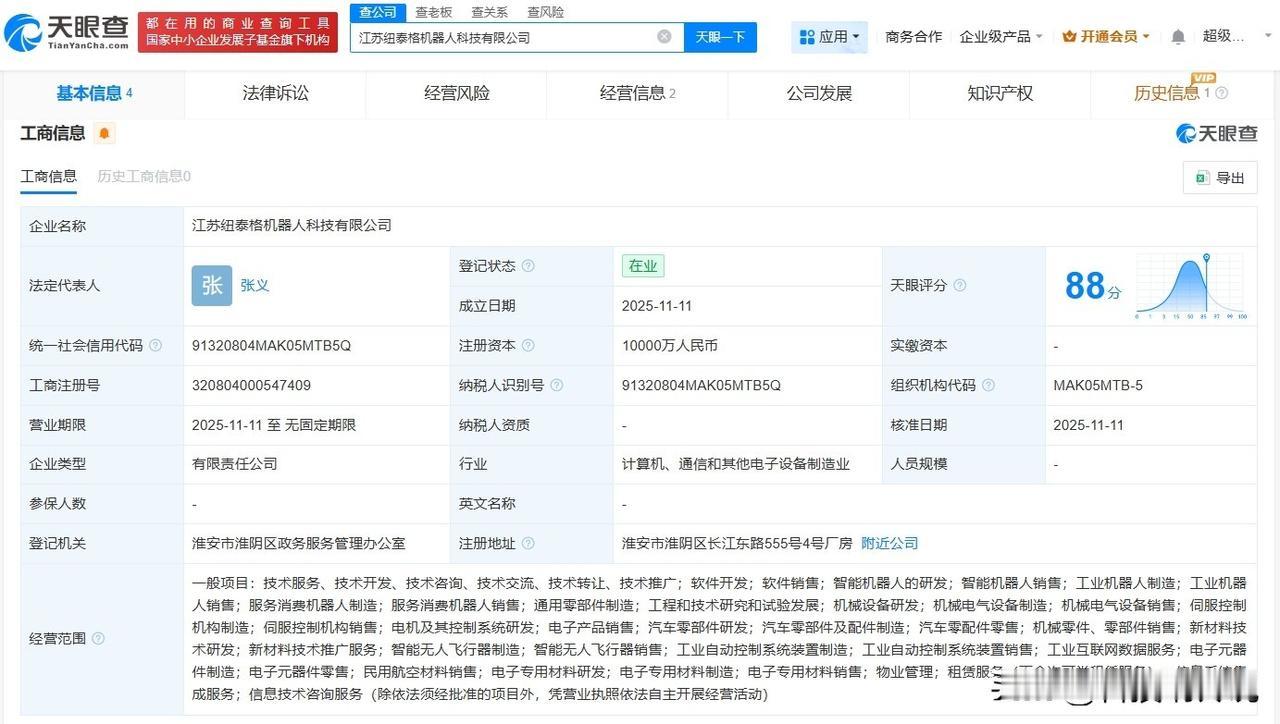
Task: Click the 天眼评分 distribution chart
Action: pyautogui.click(x=1191, y=286)
